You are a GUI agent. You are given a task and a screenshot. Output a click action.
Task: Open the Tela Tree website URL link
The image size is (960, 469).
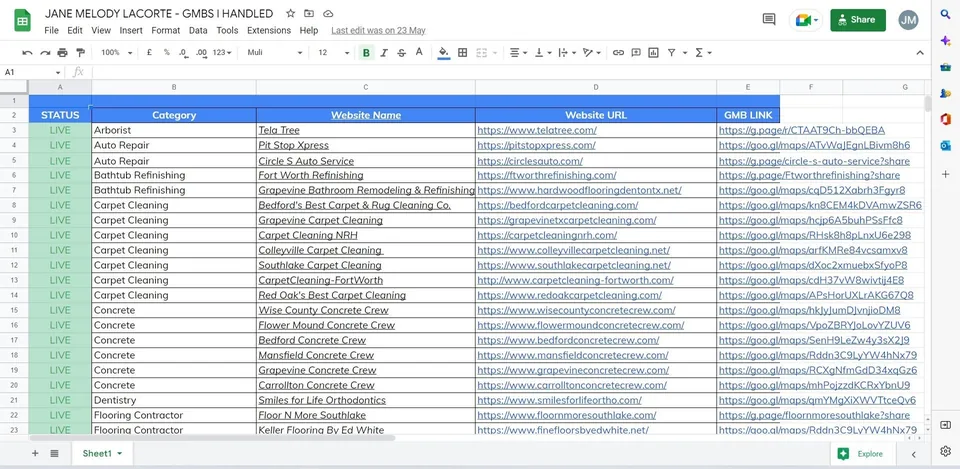tap(537, 130)
